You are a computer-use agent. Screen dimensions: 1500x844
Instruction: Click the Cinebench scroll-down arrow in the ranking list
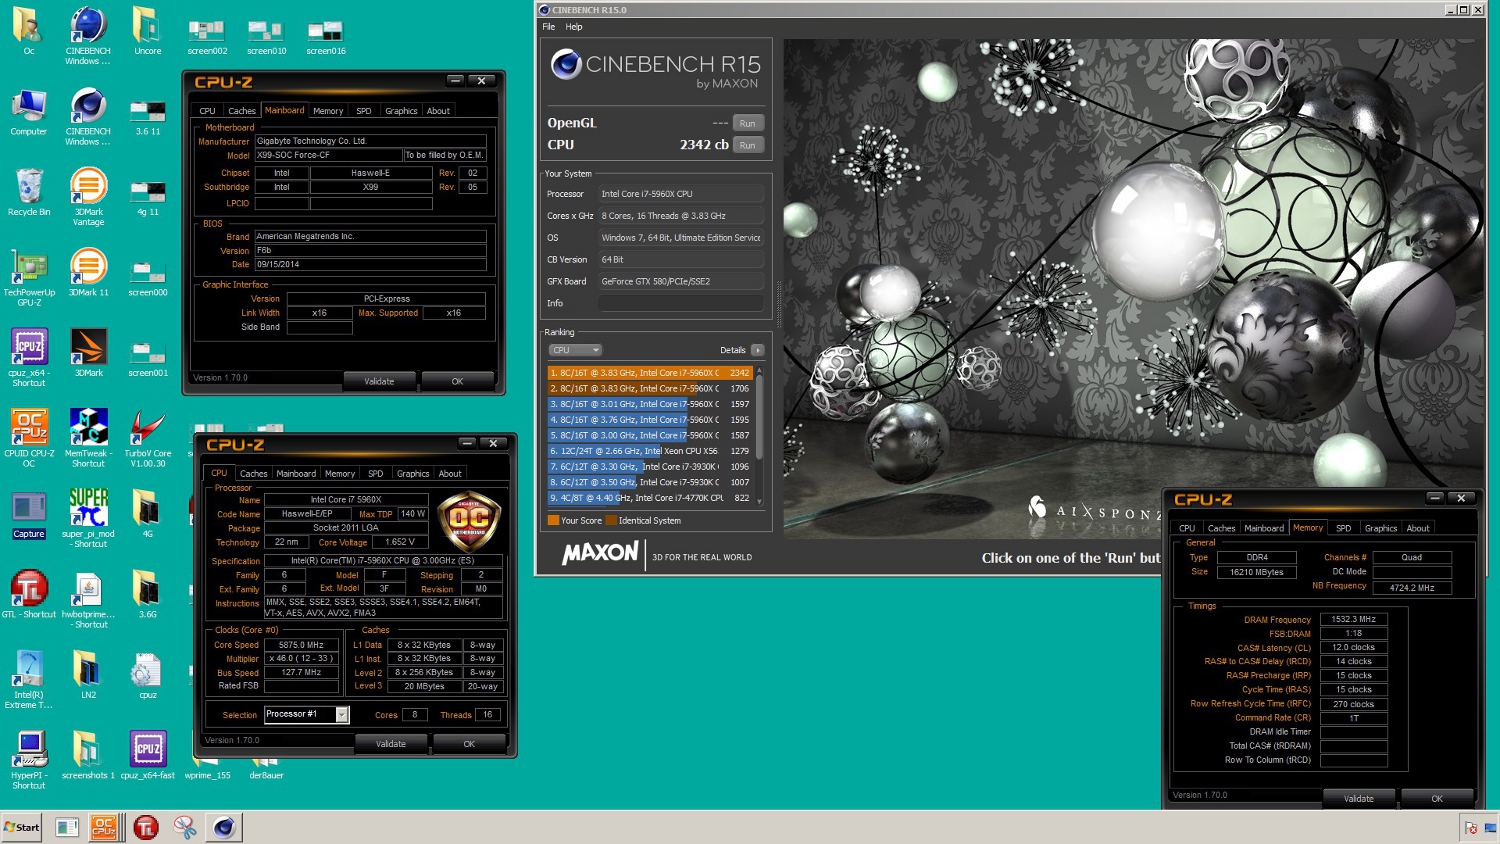[760, 501]
